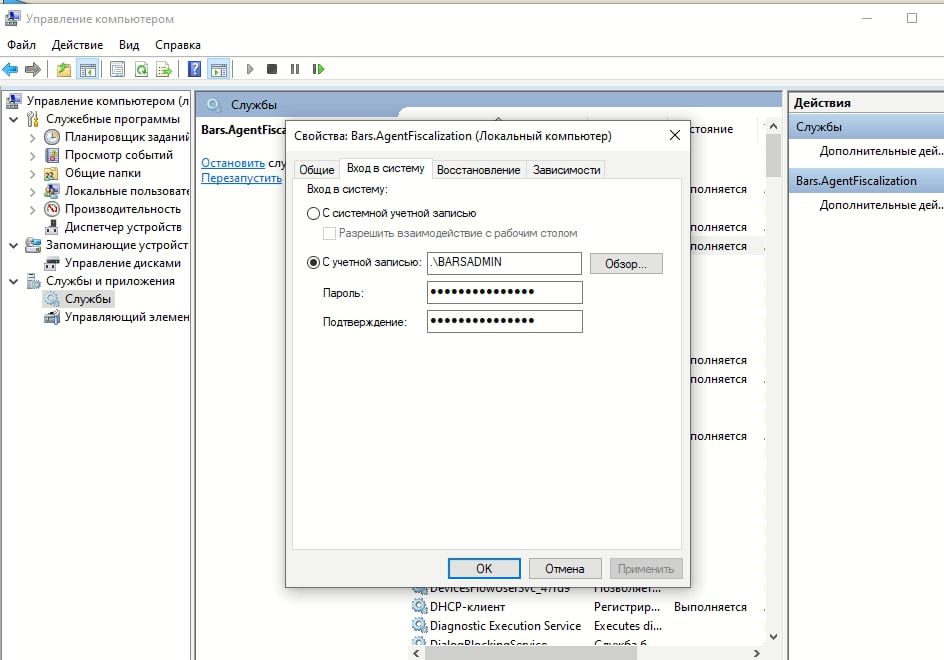
Task: Select Планировщик заданий in the tree
Action: pos(127,137)
